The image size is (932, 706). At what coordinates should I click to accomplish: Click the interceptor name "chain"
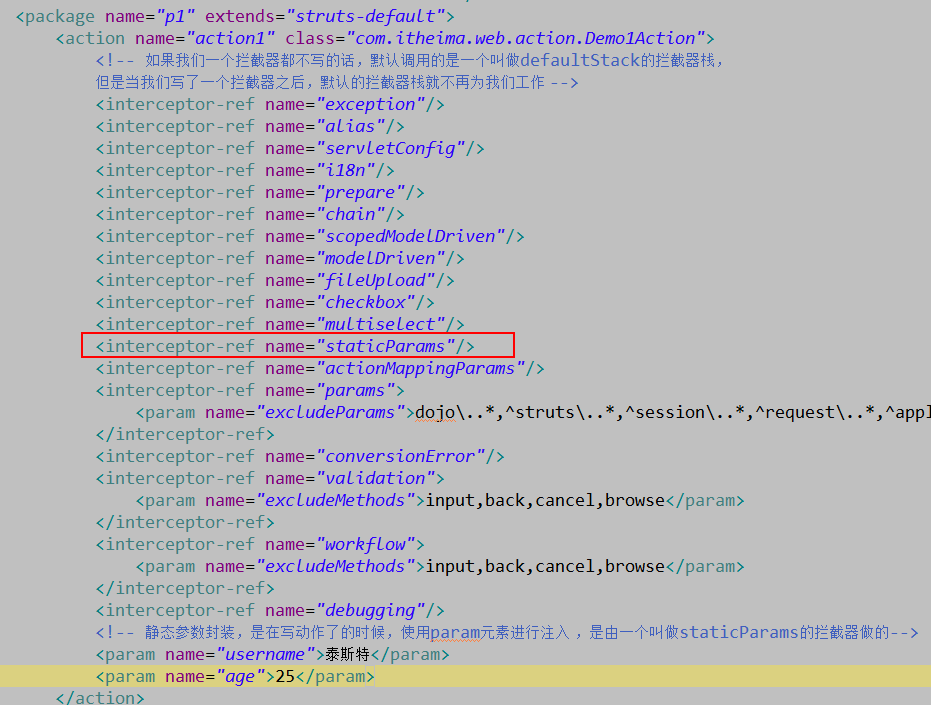(351, 215)
